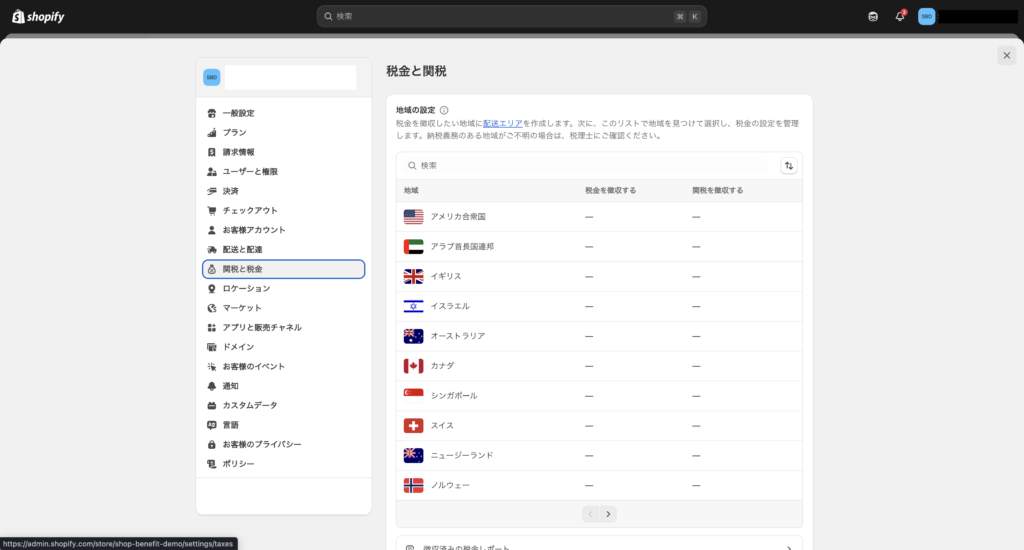The width and height of the screenshot is (1024, 550).
Task: Open the アラブ首長国連邦 row
Action: (x=599, y=247)
